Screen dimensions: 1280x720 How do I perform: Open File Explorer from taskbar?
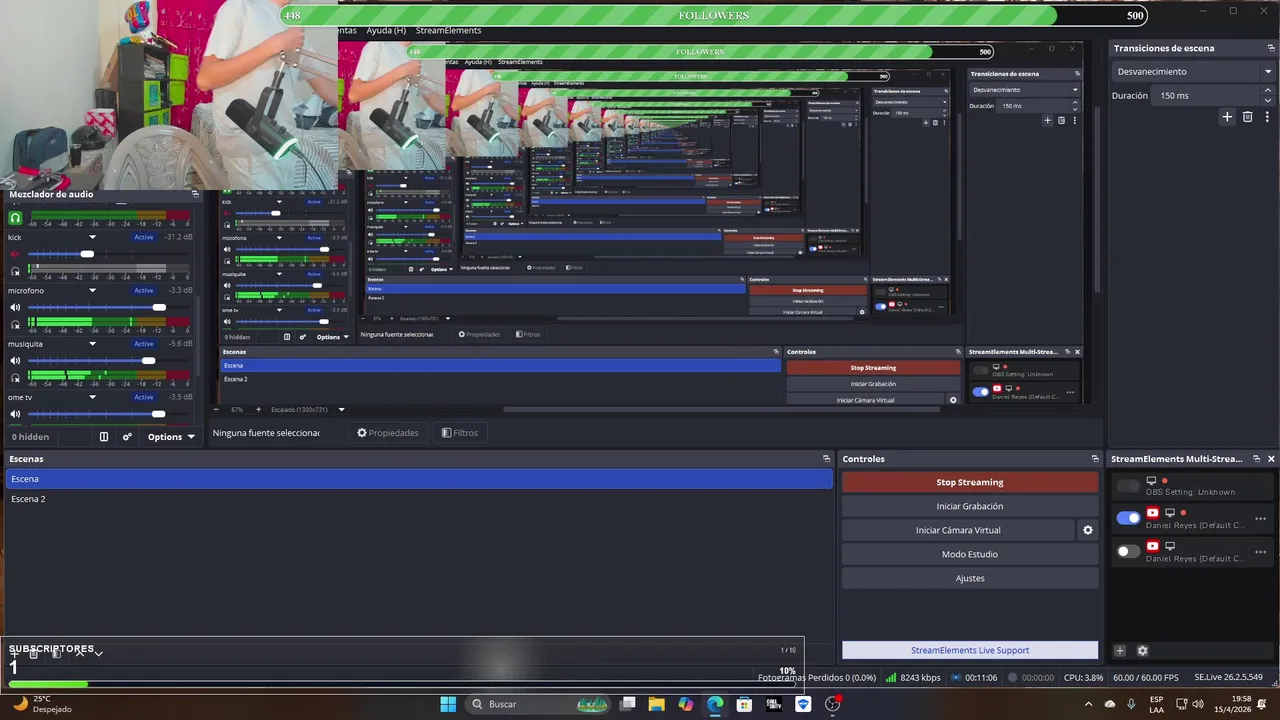[656, 704]
